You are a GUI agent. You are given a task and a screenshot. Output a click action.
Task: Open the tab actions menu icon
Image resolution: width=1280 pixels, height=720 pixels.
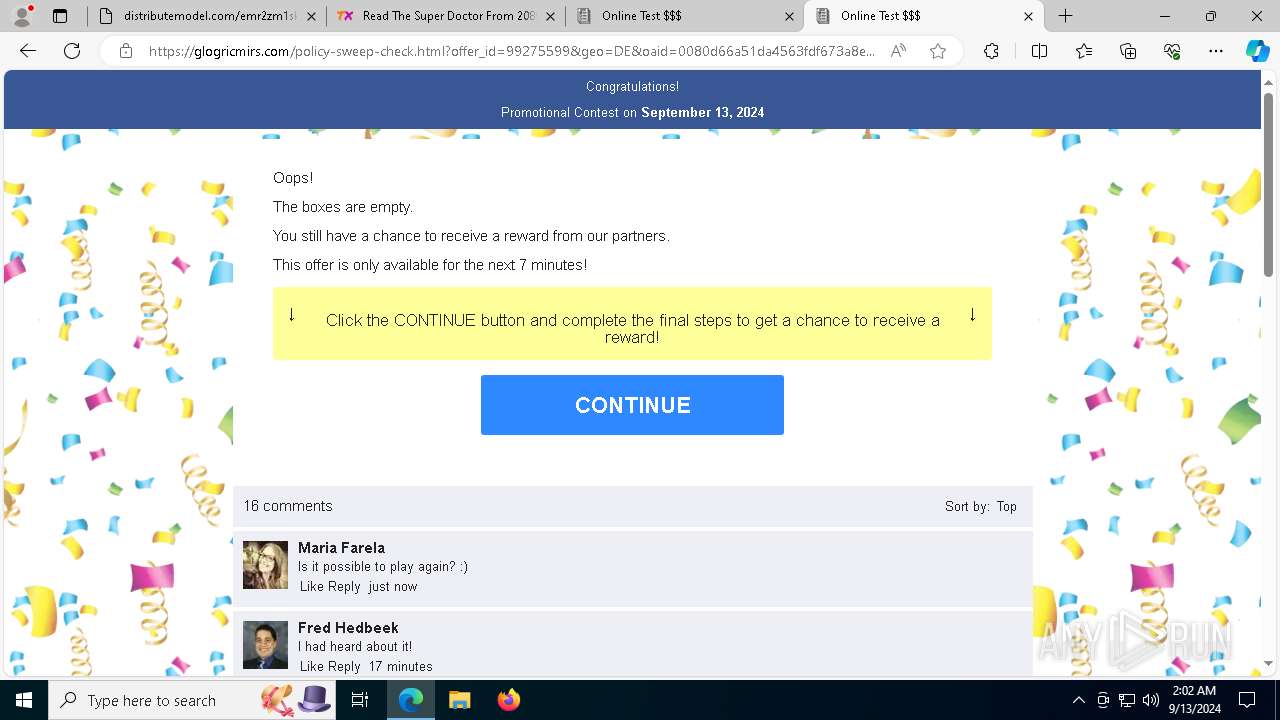pos(60,16)
